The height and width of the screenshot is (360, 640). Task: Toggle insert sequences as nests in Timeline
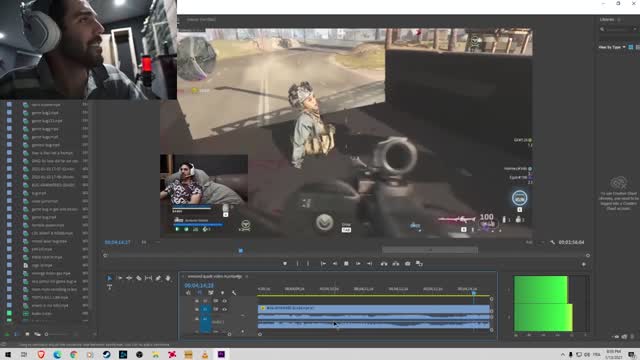click(x=188, y=293)
